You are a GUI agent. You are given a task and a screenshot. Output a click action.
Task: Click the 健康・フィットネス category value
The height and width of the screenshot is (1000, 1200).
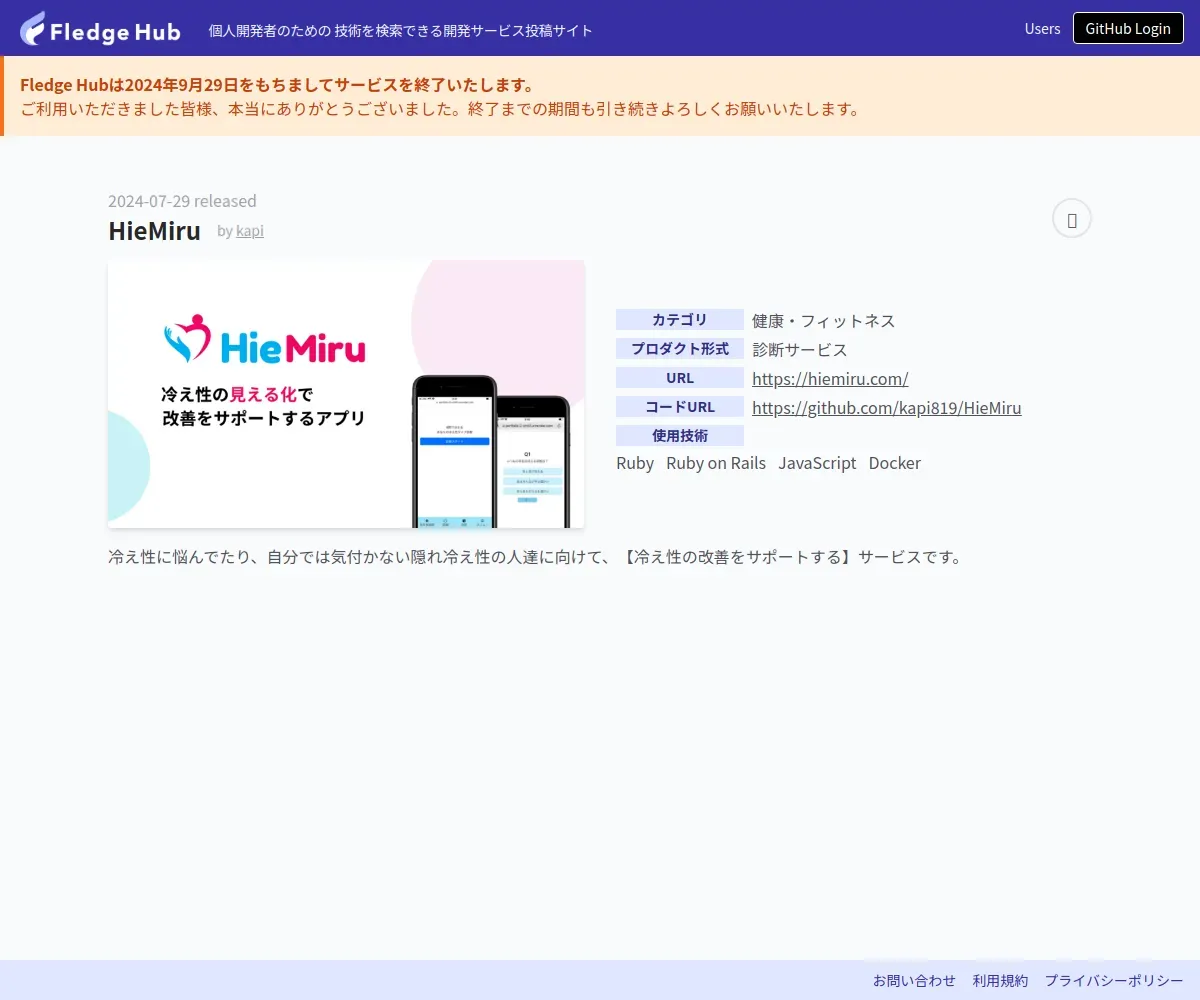824,321
